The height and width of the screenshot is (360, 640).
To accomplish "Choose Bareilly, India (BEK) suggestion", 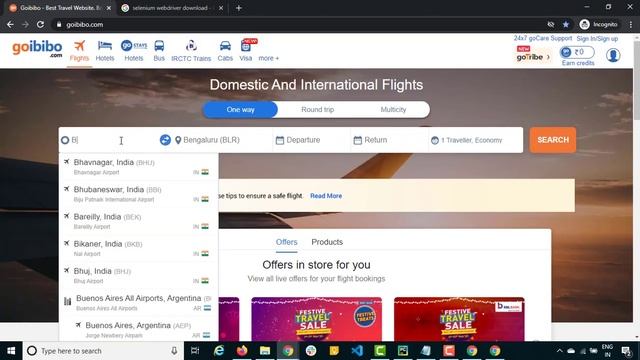I will click(x=138, y=221).
